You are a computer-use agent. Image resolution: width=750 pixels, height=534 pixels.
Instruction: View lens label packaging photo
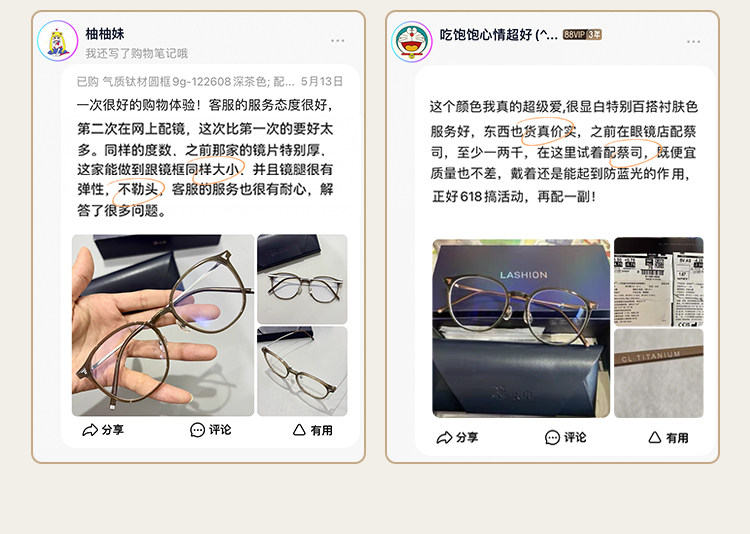[659, 282]
